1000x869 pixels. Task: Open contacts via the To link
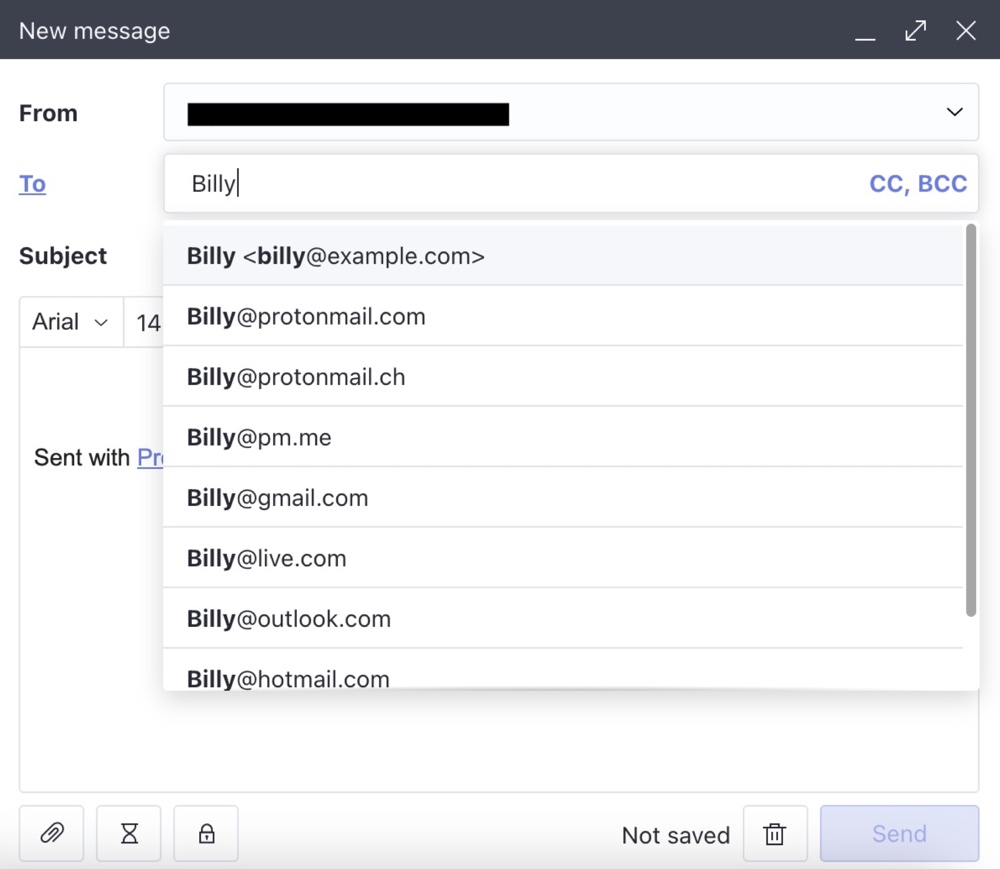tap(33, 184)
